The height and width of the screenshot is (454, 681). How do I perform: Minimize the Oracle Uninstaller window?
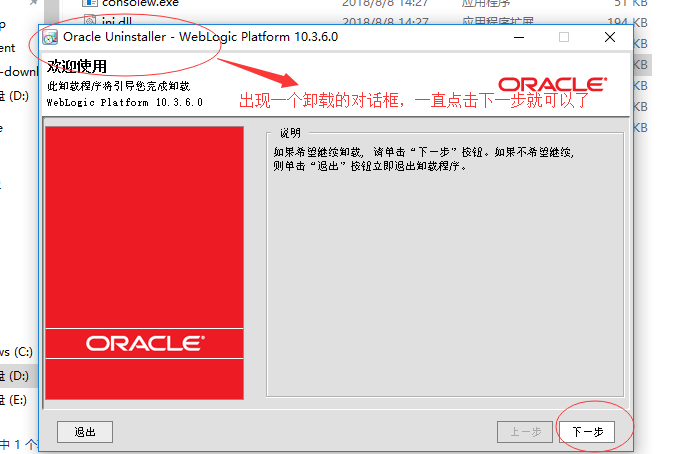[x=519, y=37]
